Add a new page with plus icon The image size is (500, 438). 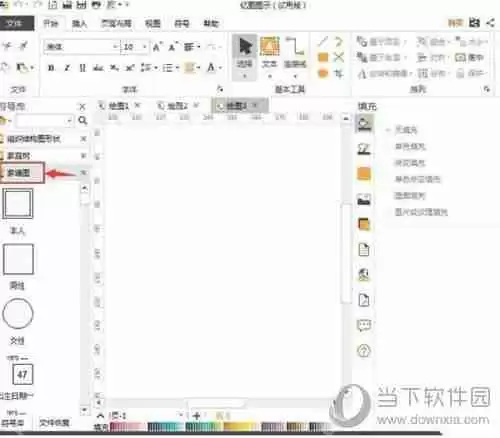pos(196,415)
